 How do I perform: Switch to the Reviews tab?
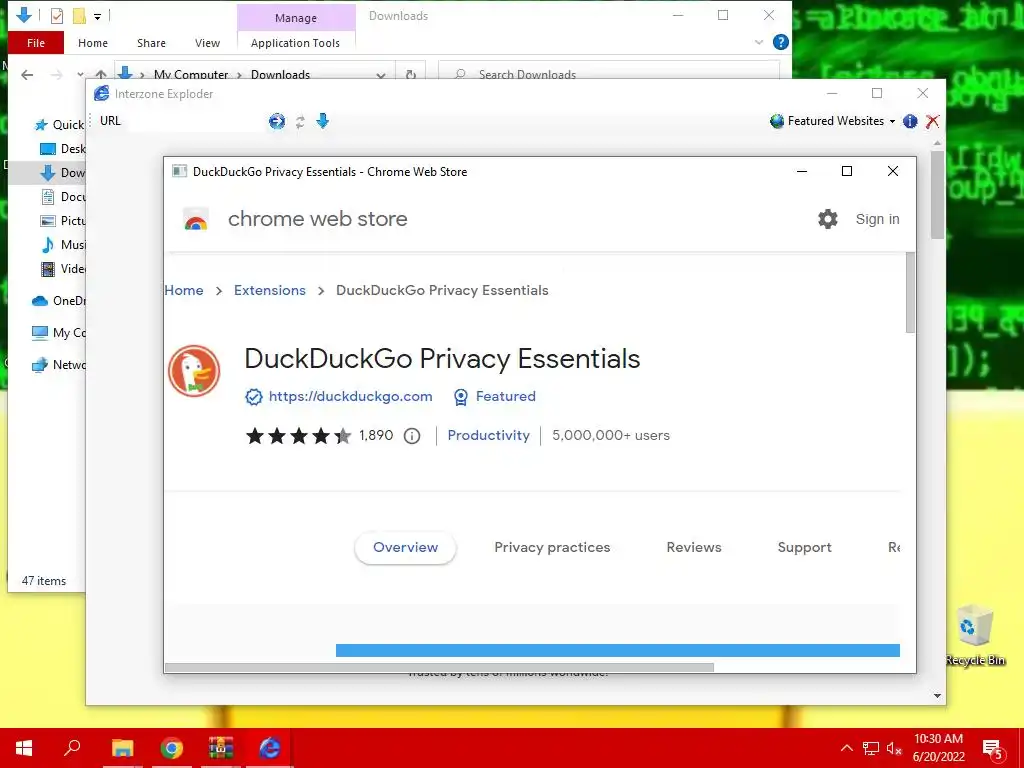tap(694, 547)
